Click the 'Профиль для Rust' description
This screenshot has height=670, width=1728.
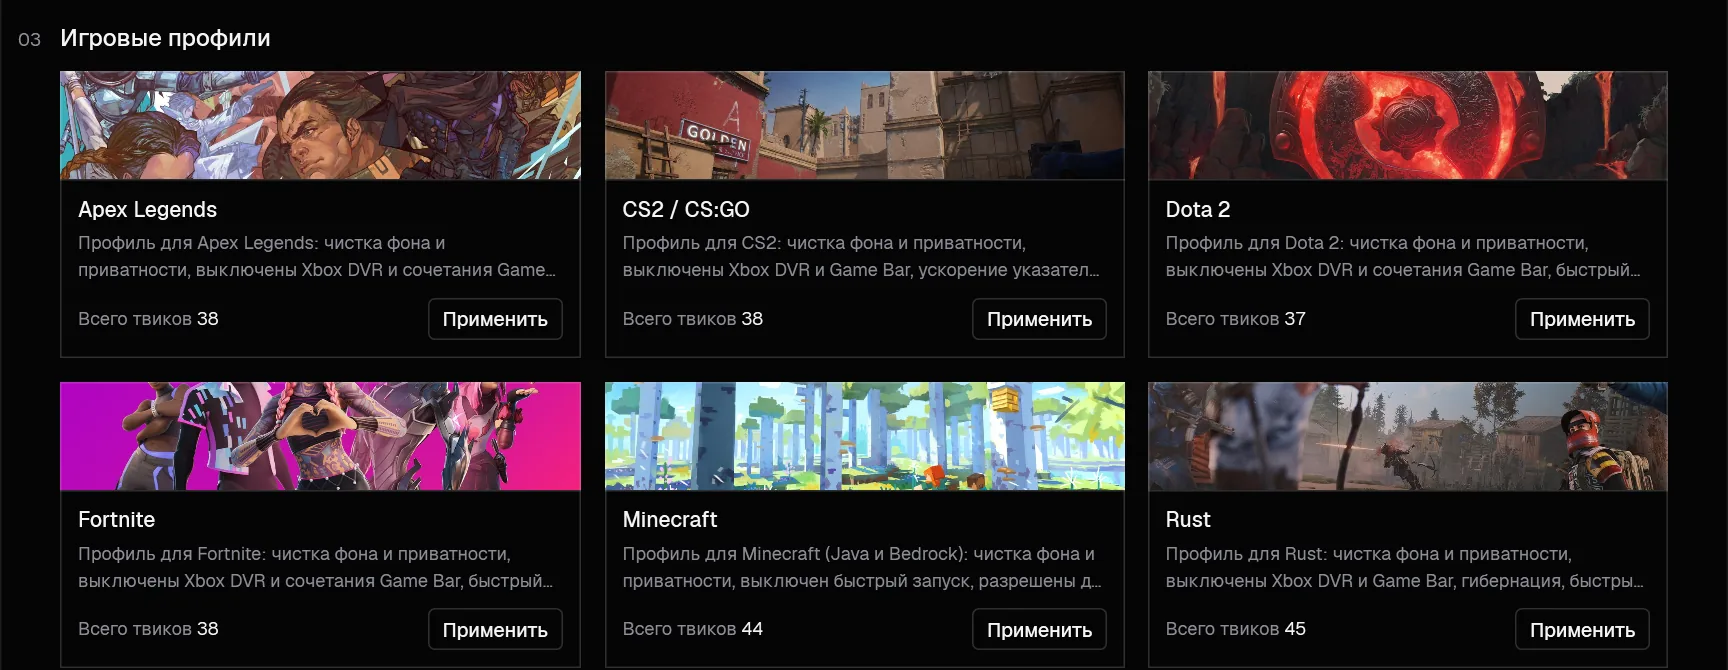[x=1404, y=567]
